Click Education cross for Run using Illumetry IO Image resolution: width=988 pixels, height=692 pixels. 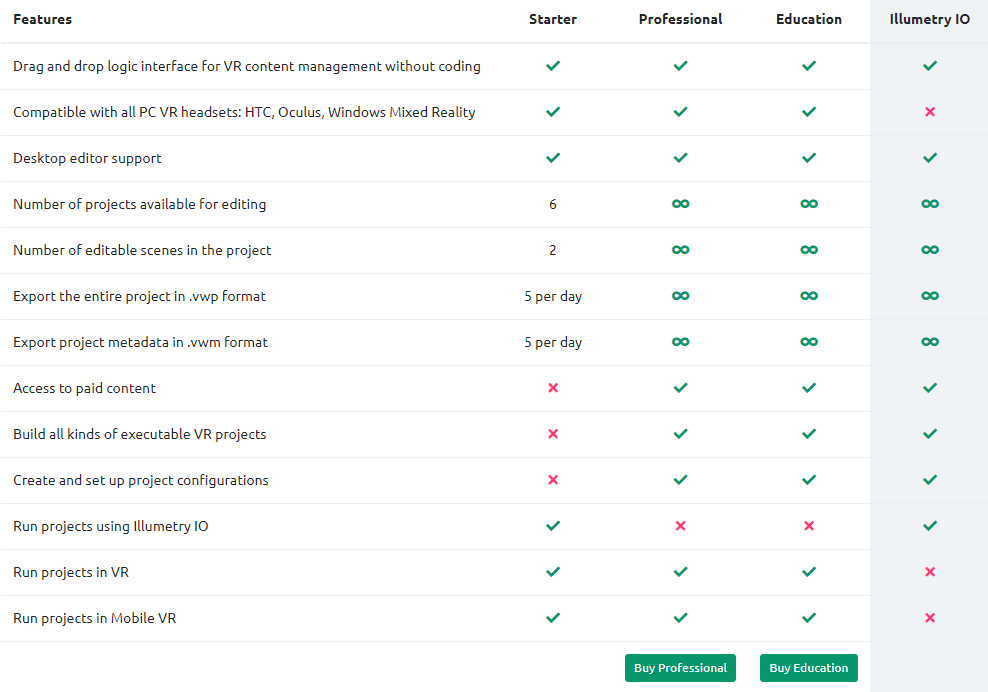click(x=809, y=526)
